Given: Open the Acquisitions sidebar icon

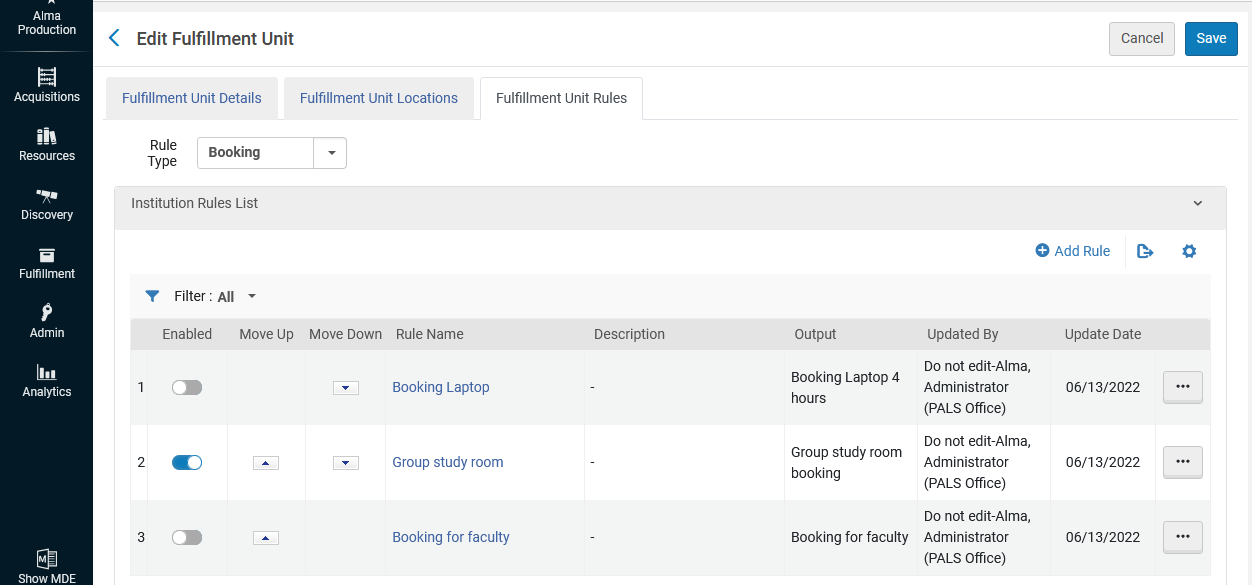Looking at the screenshot, I should point(46,84).
